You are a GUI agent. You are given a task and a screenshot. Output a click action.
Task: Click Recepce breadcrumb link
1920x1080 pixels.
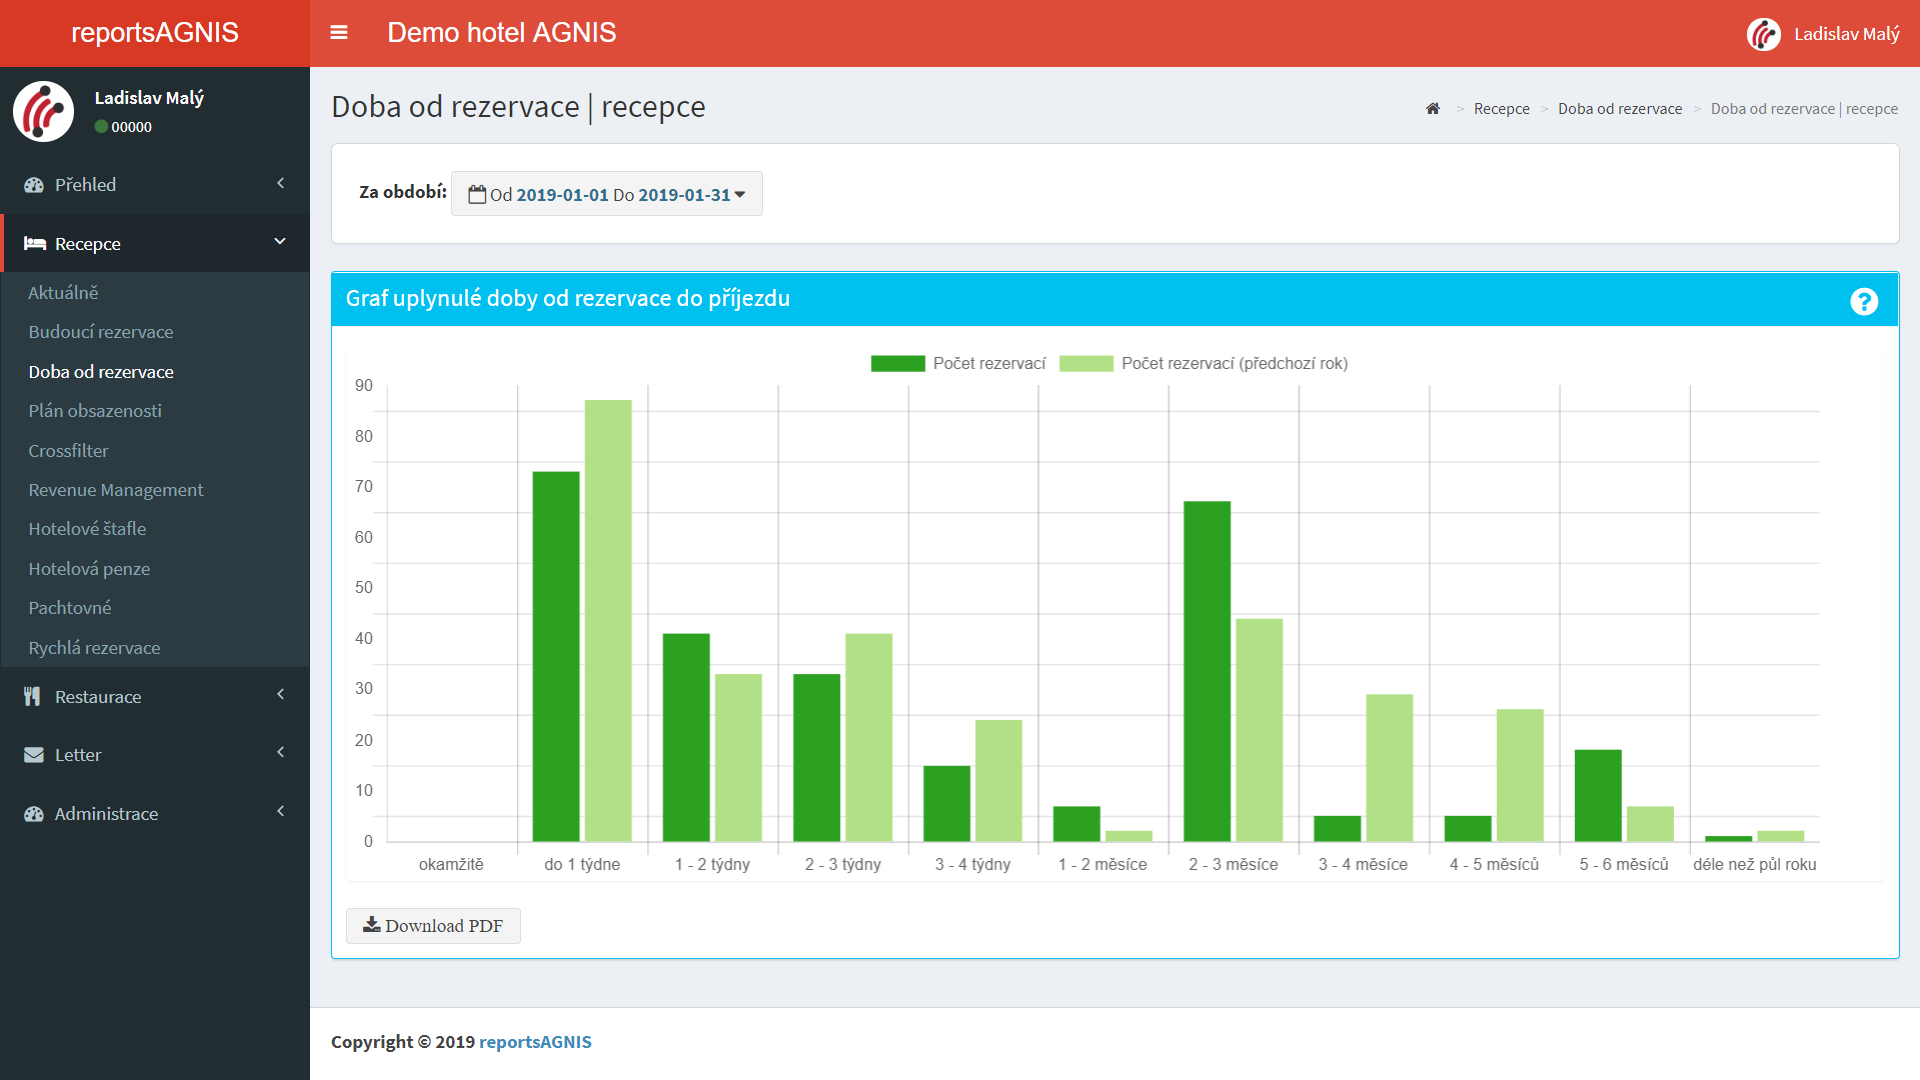click(x=1501, y=109)
